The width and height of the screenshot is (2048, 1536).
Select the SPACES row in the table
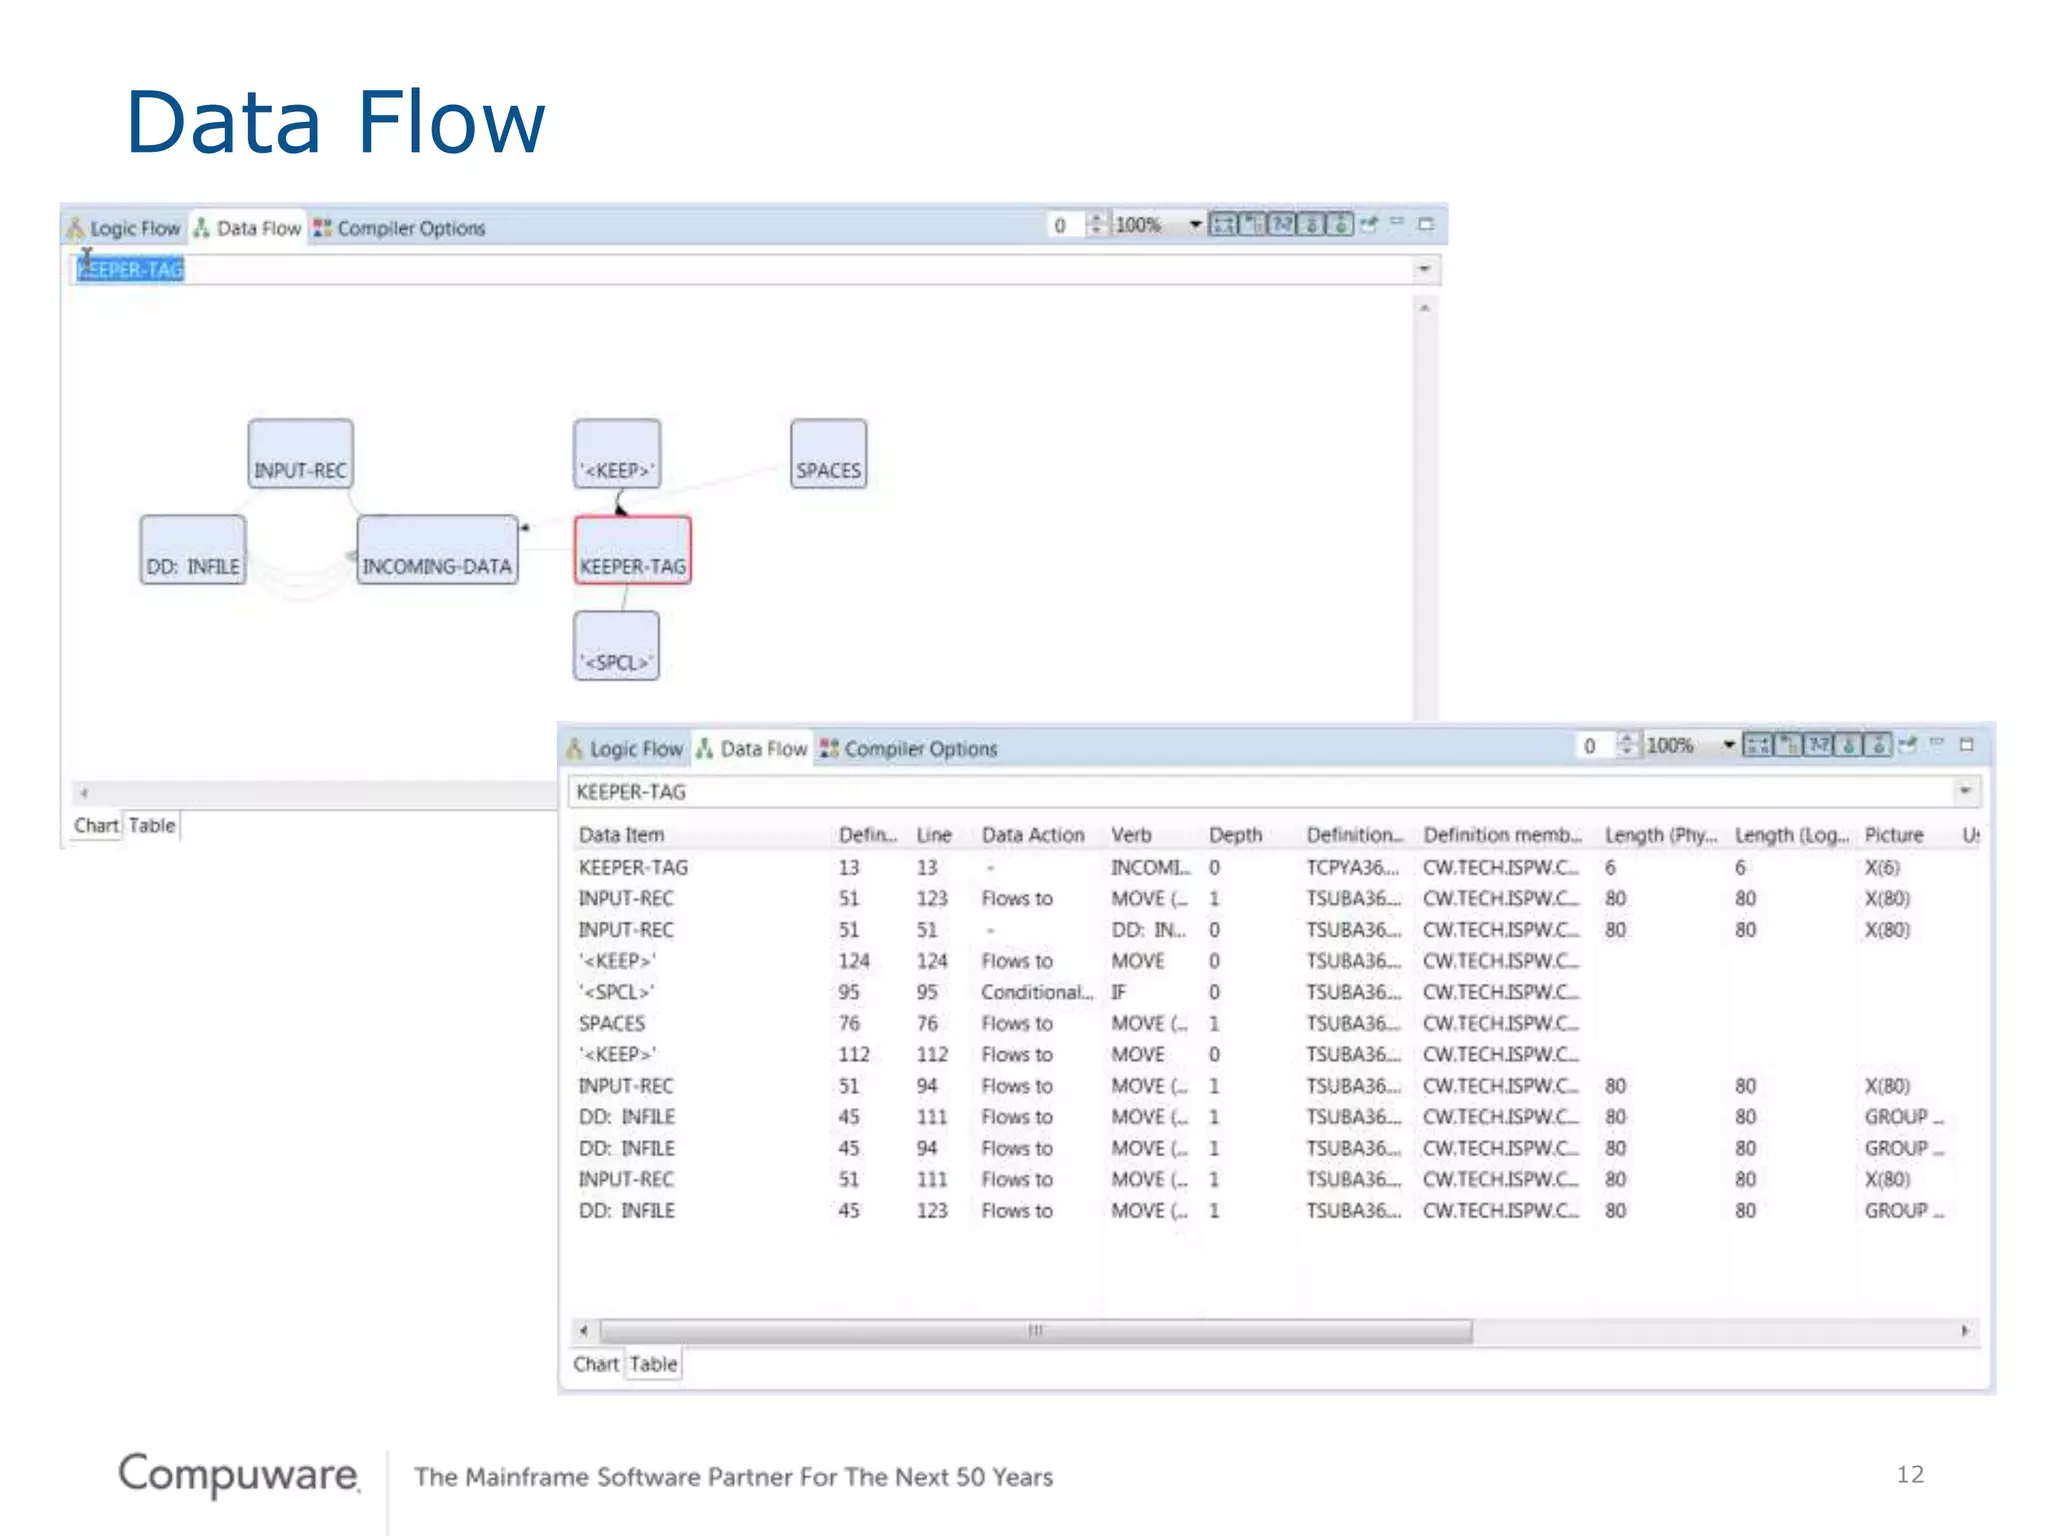pos(1277,1023)
